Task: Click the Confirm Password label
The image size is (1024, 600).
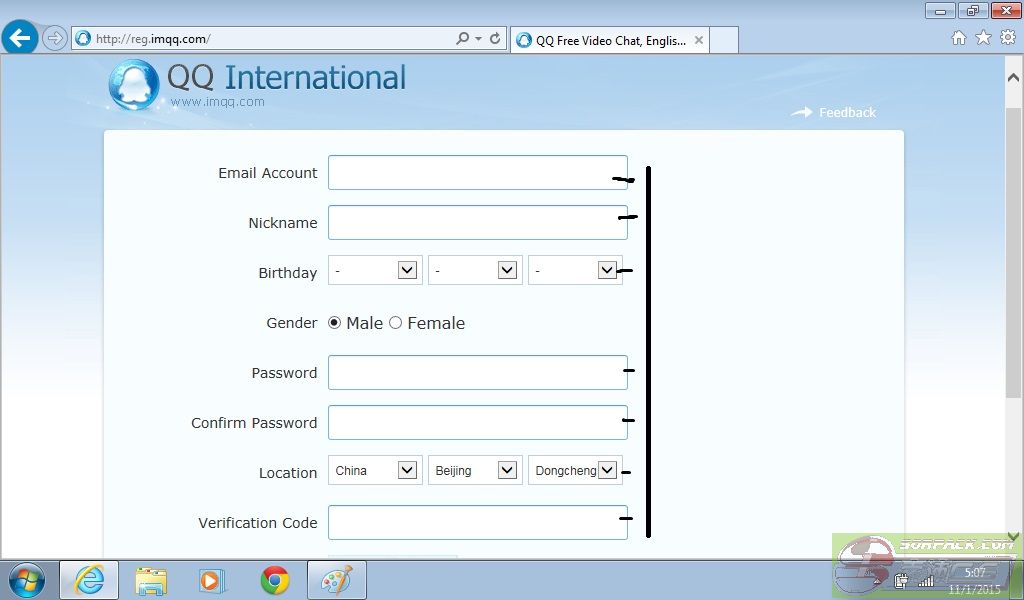Action: (254, 423)
